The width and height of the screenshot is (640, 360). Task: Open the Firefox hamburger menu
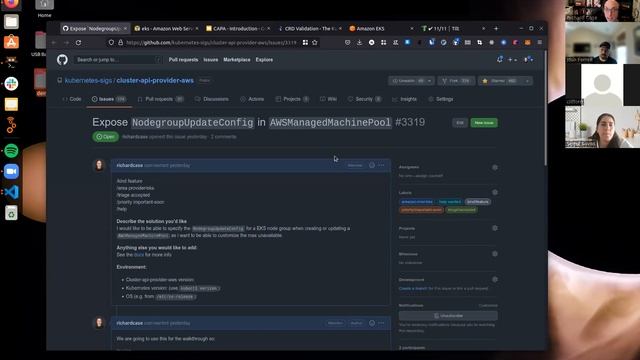pyautogui.click(x=540, y=42)
